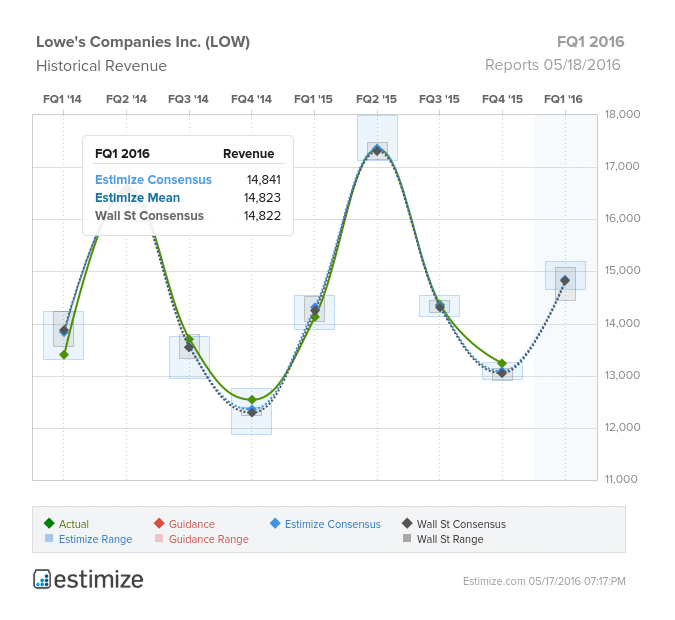Viewport: 675px width, 620px height.
Task: Click the 14,841 consensus value
Action: tap(263, 180)
